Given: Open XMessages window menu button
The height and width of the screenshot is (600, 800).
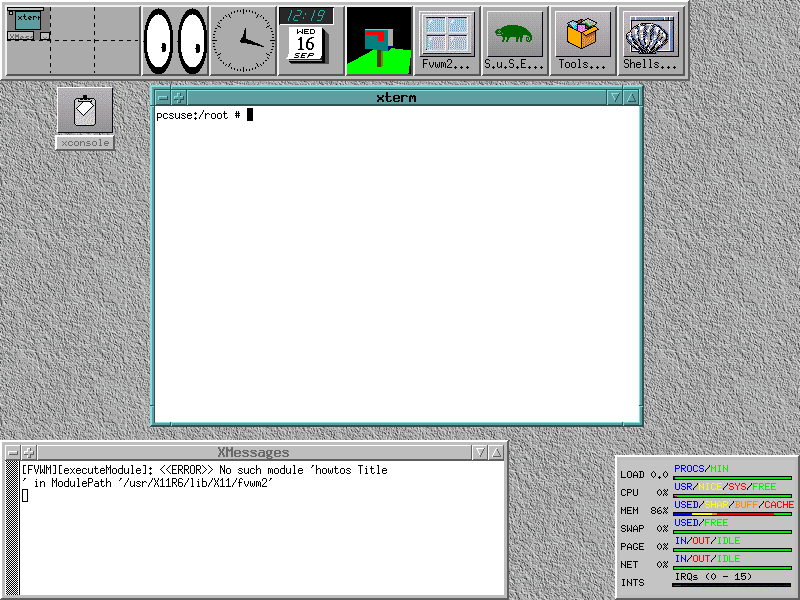Looking at the screenshot, I should point(13,453).
